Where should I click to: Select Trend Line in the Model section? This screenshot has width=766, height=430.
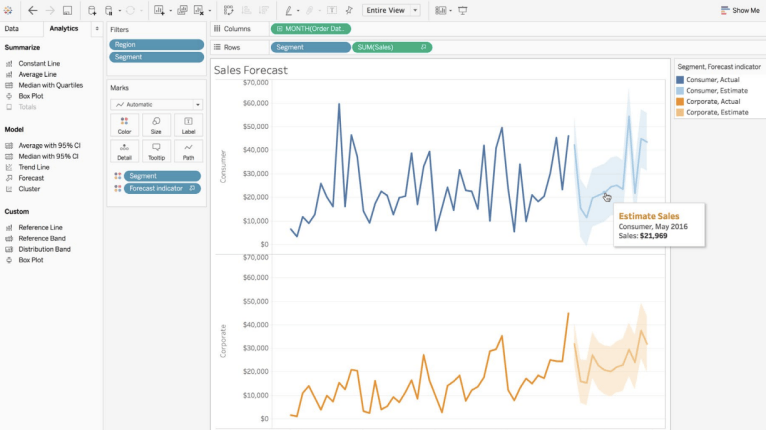[x=33, y=167]
